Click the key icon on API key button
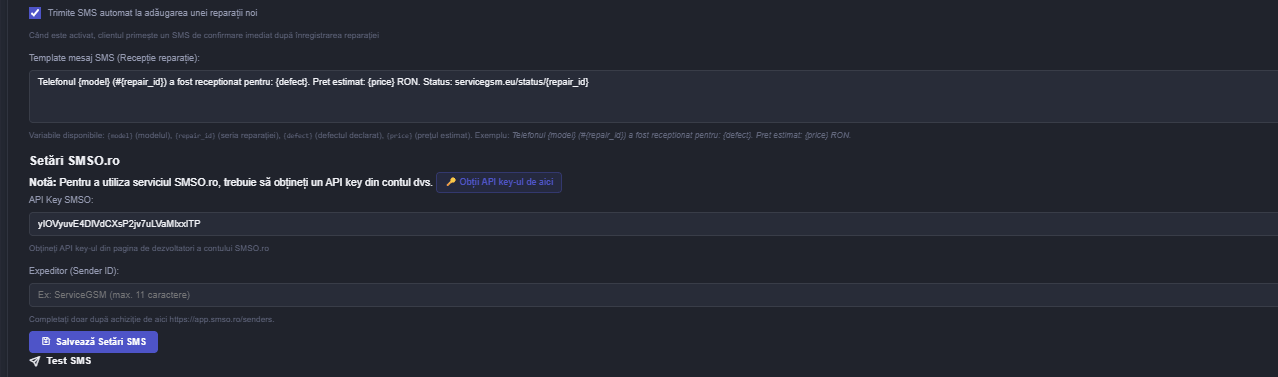 [x=451, y=182]
